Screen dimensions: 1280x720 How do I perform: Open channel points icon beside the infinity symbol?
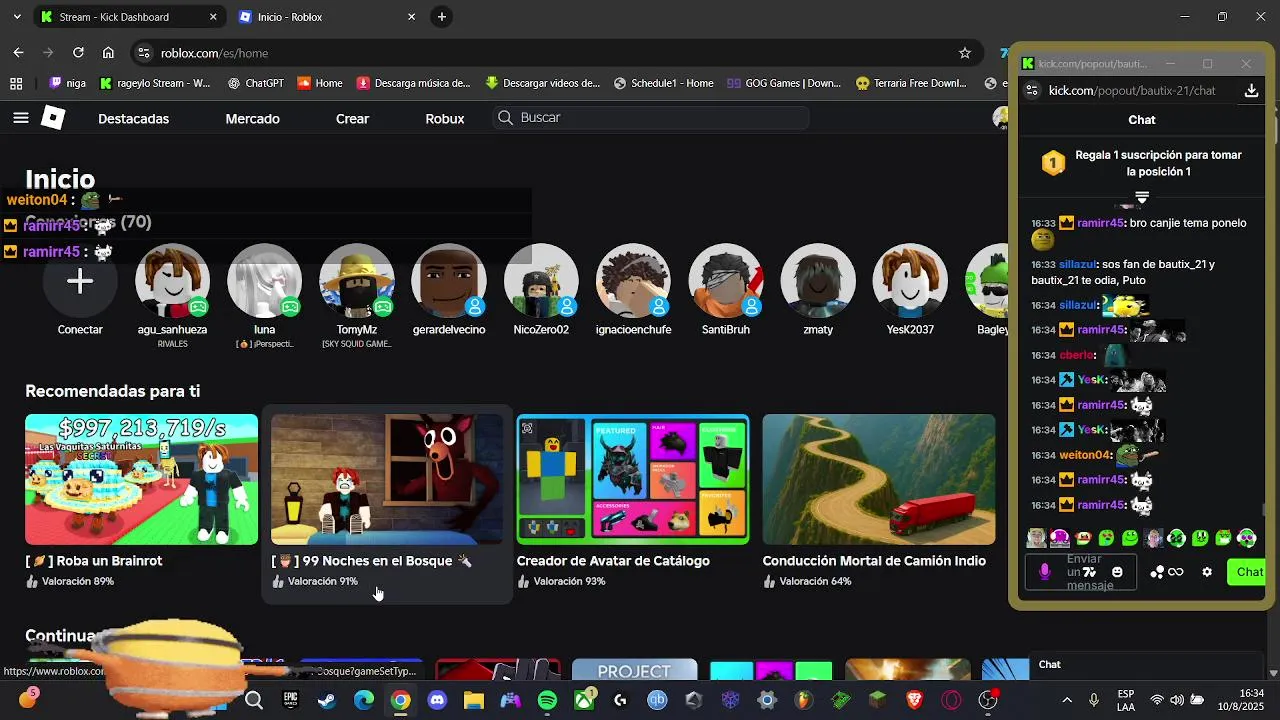tap(1157, 572)
